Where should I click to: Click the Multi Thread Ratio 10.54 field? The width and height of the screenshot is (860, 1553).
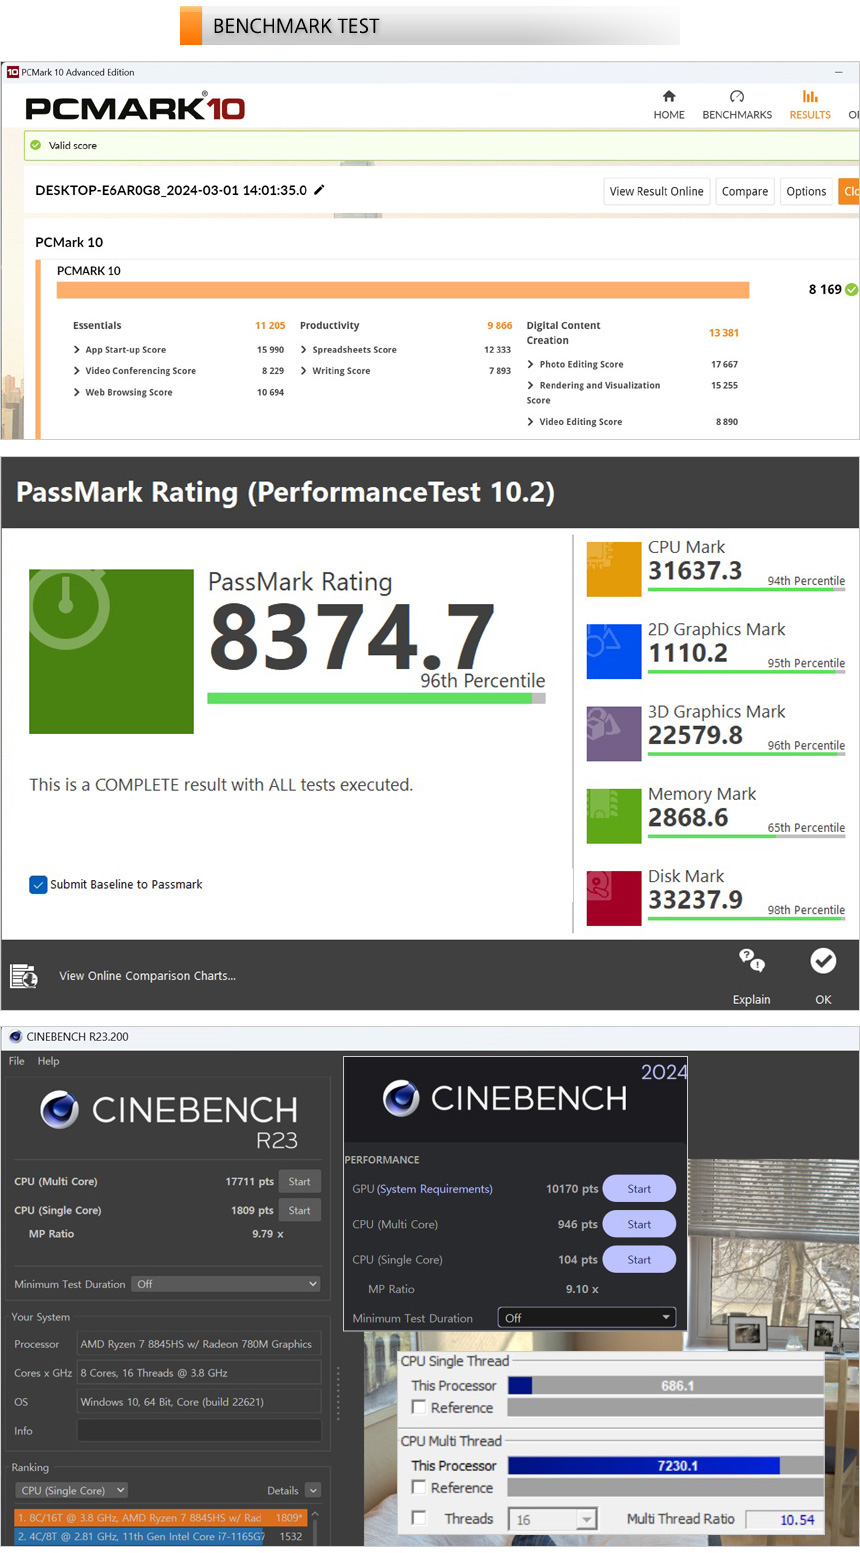pyautogui.click(x=785, y=1519)
